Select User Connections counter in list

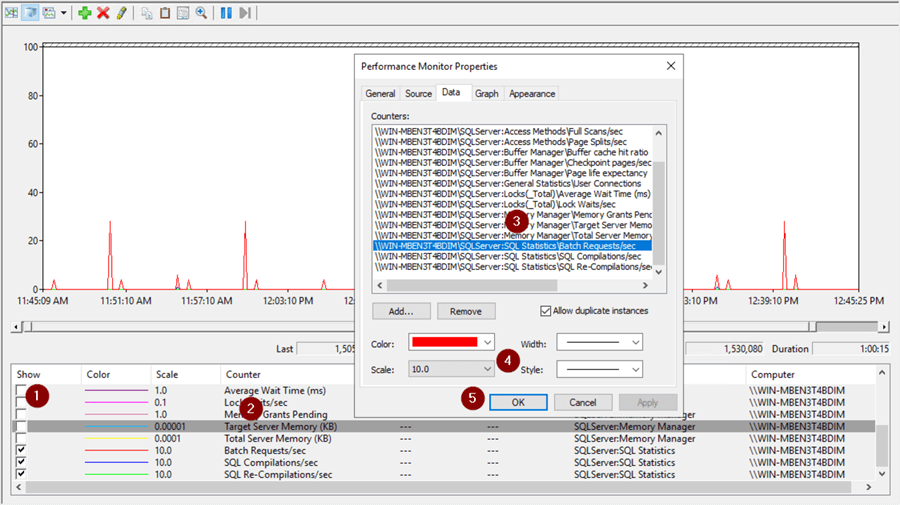pyautogui.click(x=513, y=184)
